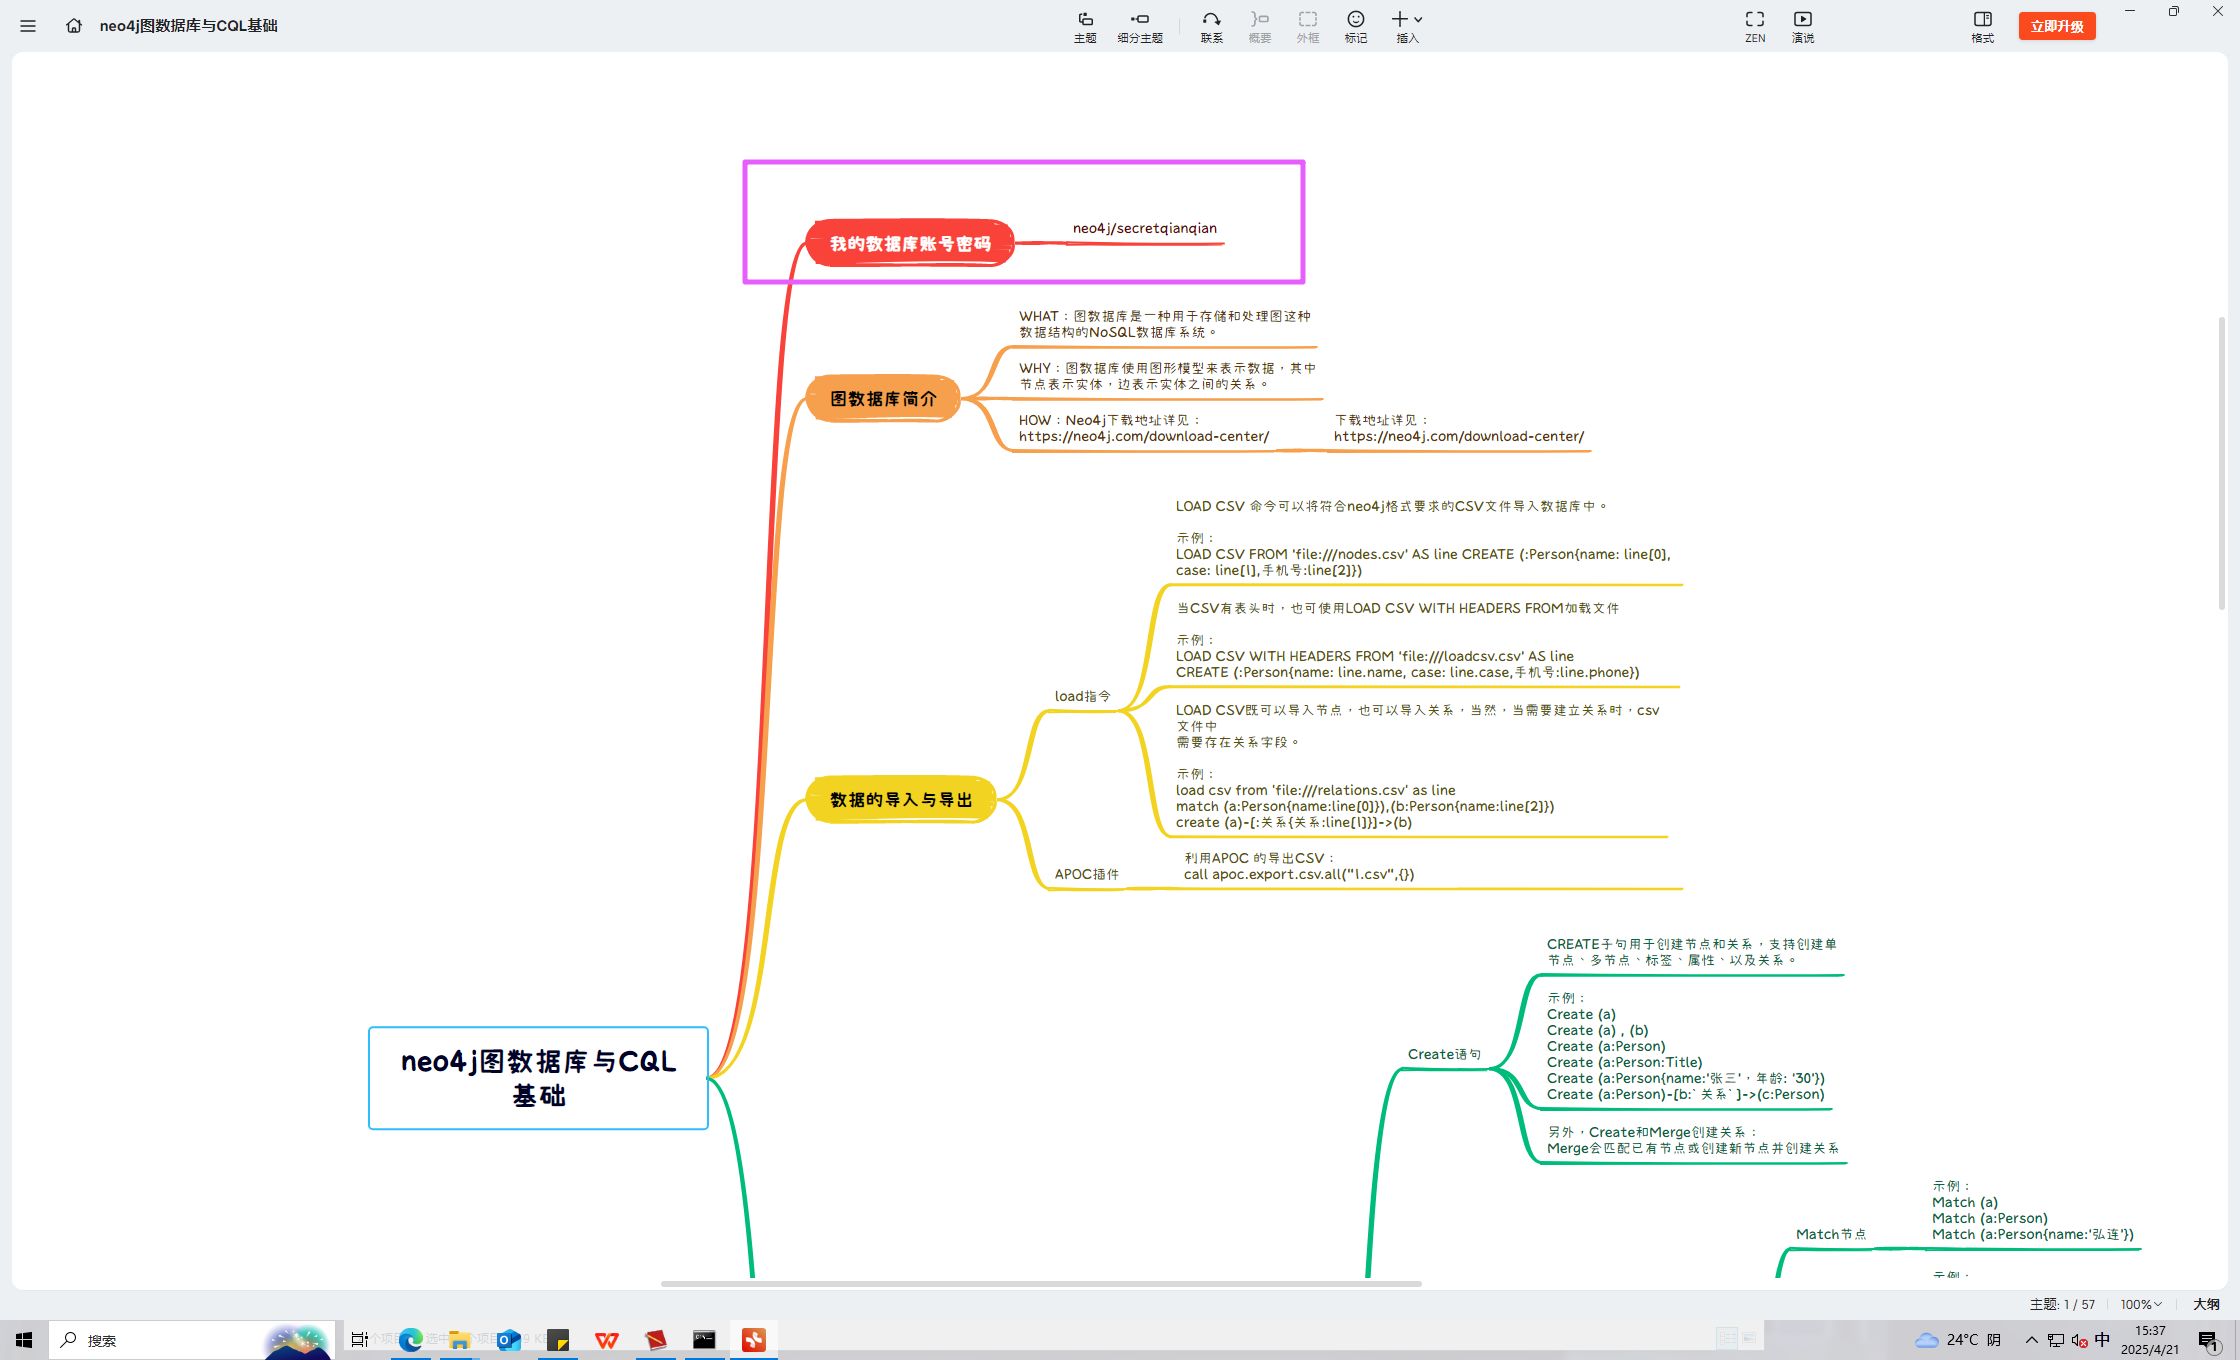Go to home via house icon
The width and height of the screenshot is (2240, 1360).
pos(74,26)
